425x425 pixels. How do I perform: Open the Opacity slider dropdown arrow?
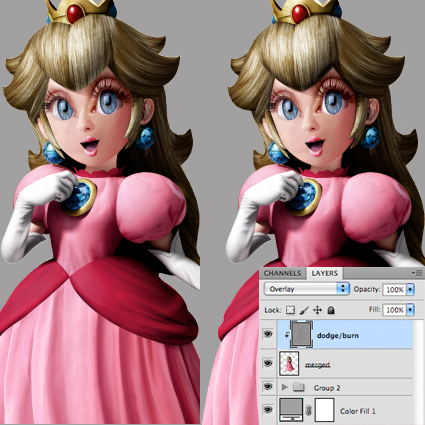[x=410, y=289]
